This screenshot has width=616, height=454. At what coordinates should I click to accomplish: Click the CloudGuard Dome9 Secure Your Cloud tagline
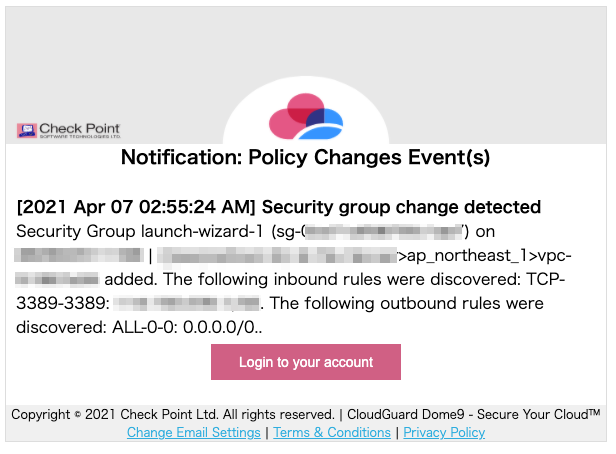[x=474, y=414]
